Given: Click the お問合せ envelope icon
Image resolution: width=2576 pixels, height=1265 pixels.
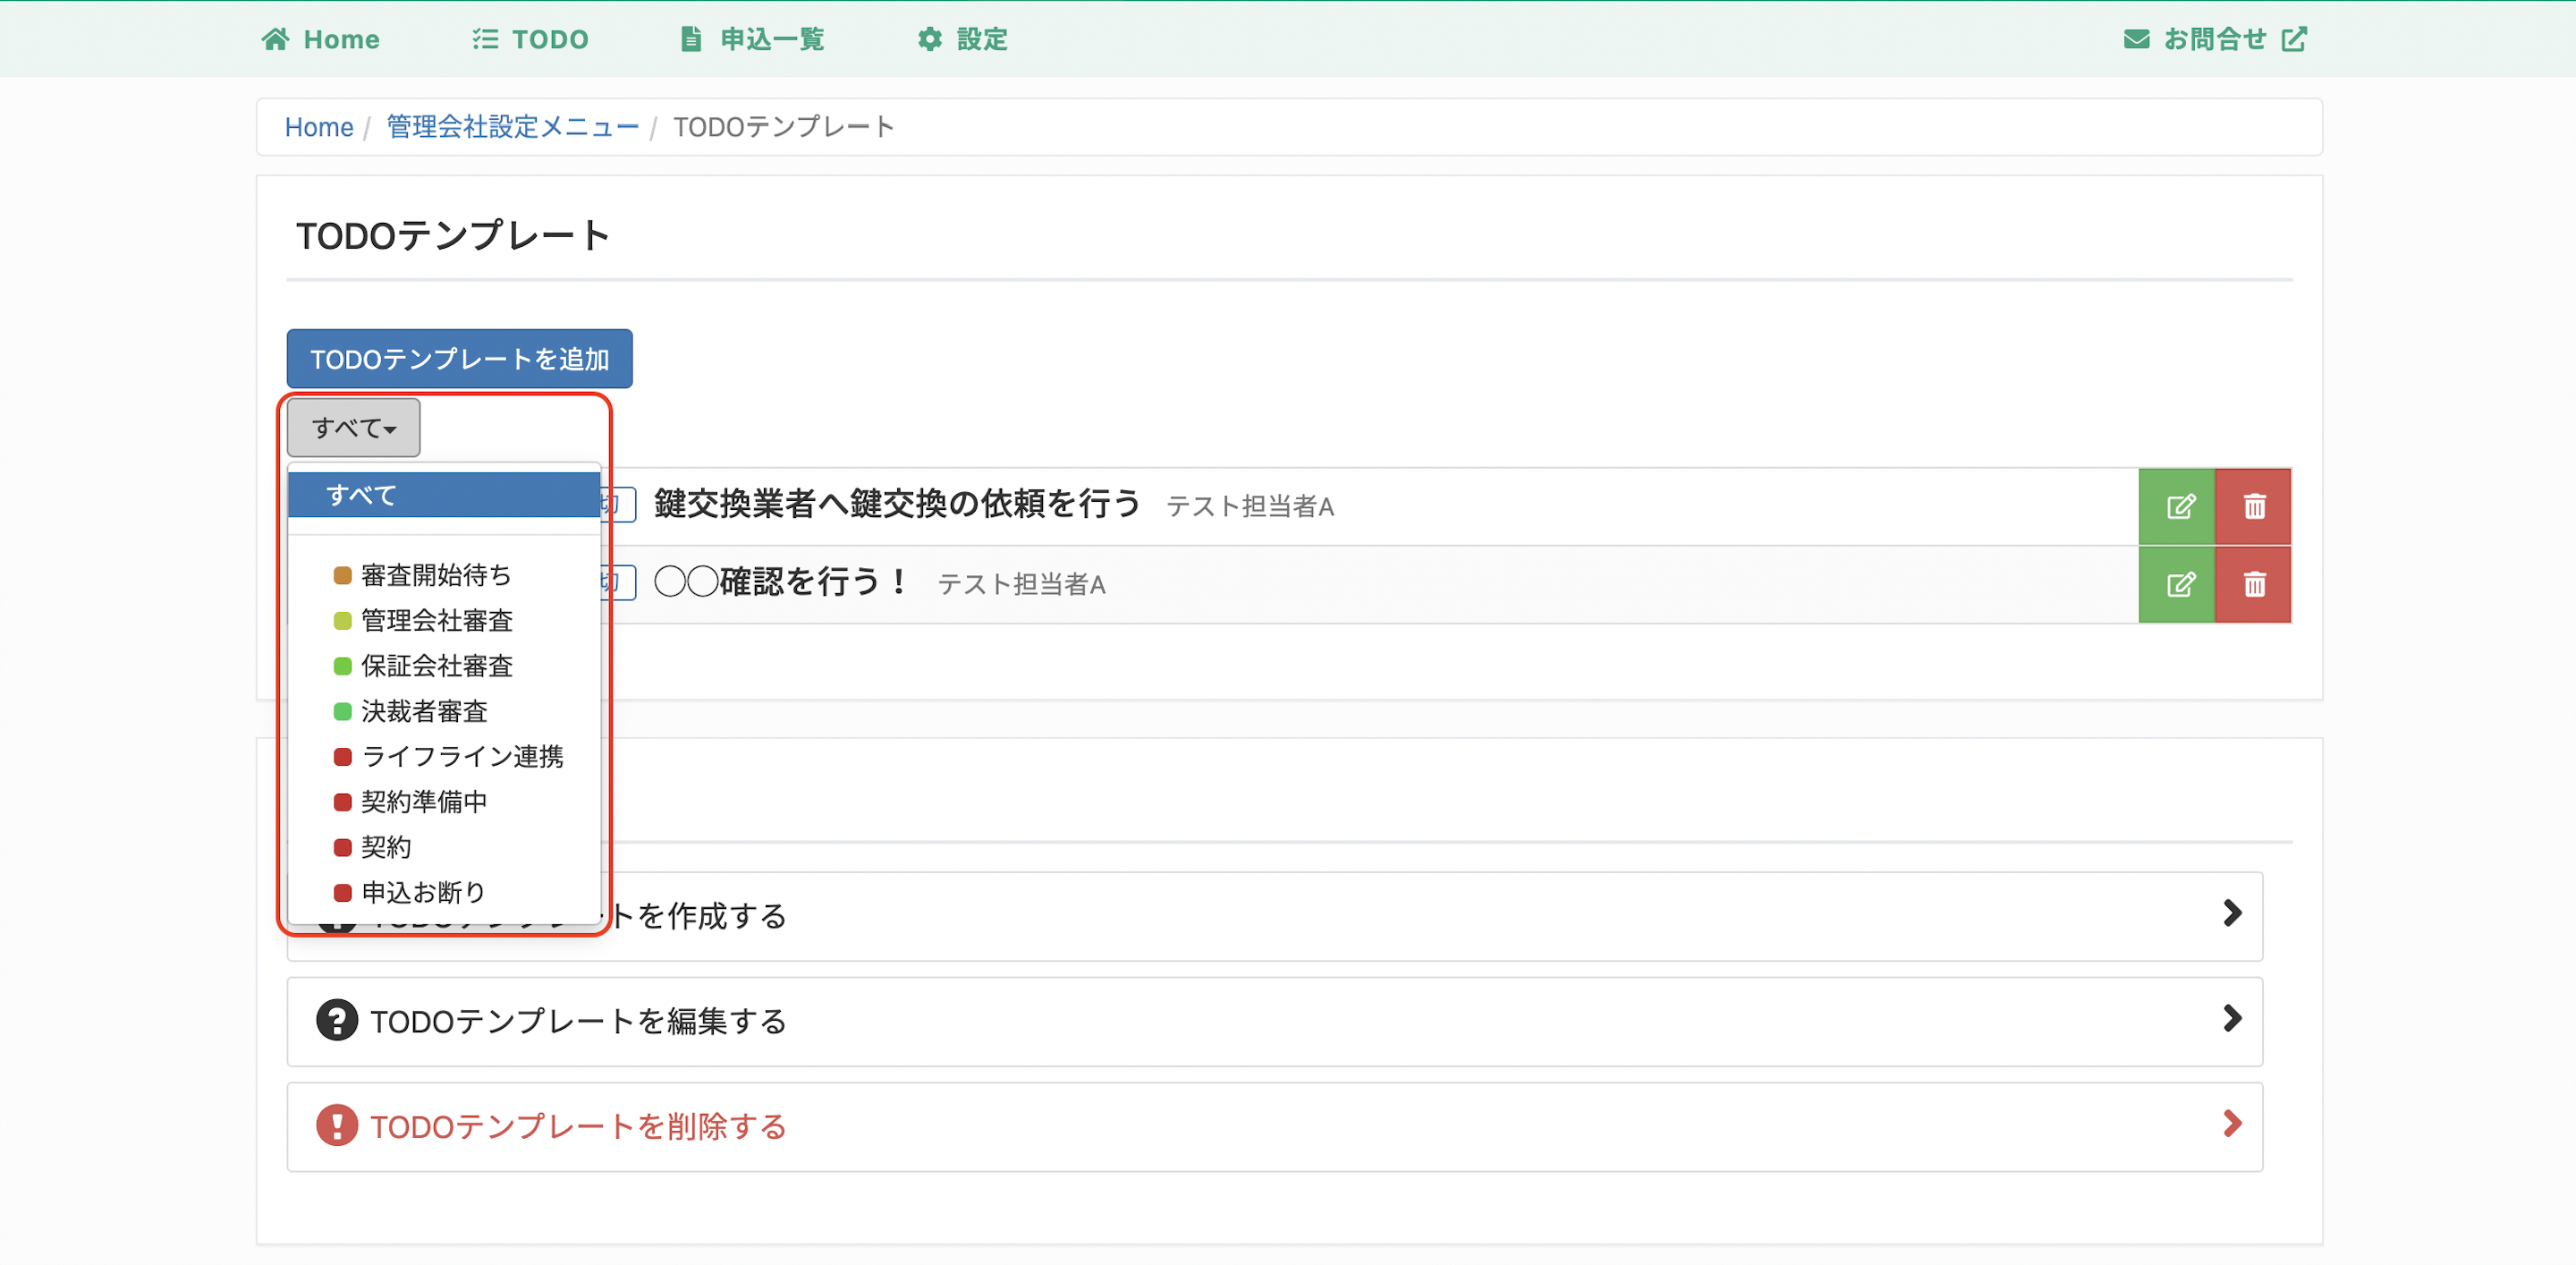Looking at the screenshot, I should [2136, 39].
